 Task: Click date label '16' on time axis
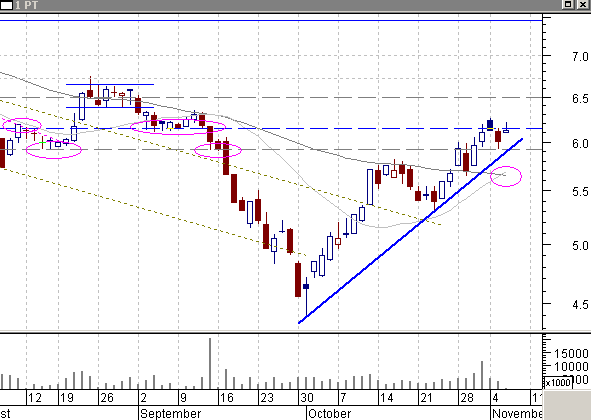click(x=227, y=398)
